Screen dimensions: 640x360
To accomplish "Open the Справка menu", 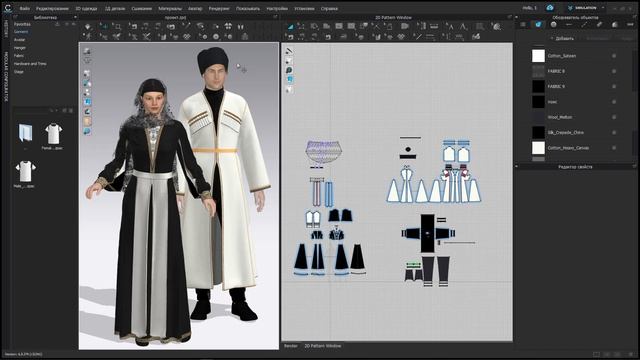I will [x=329, y=8].
